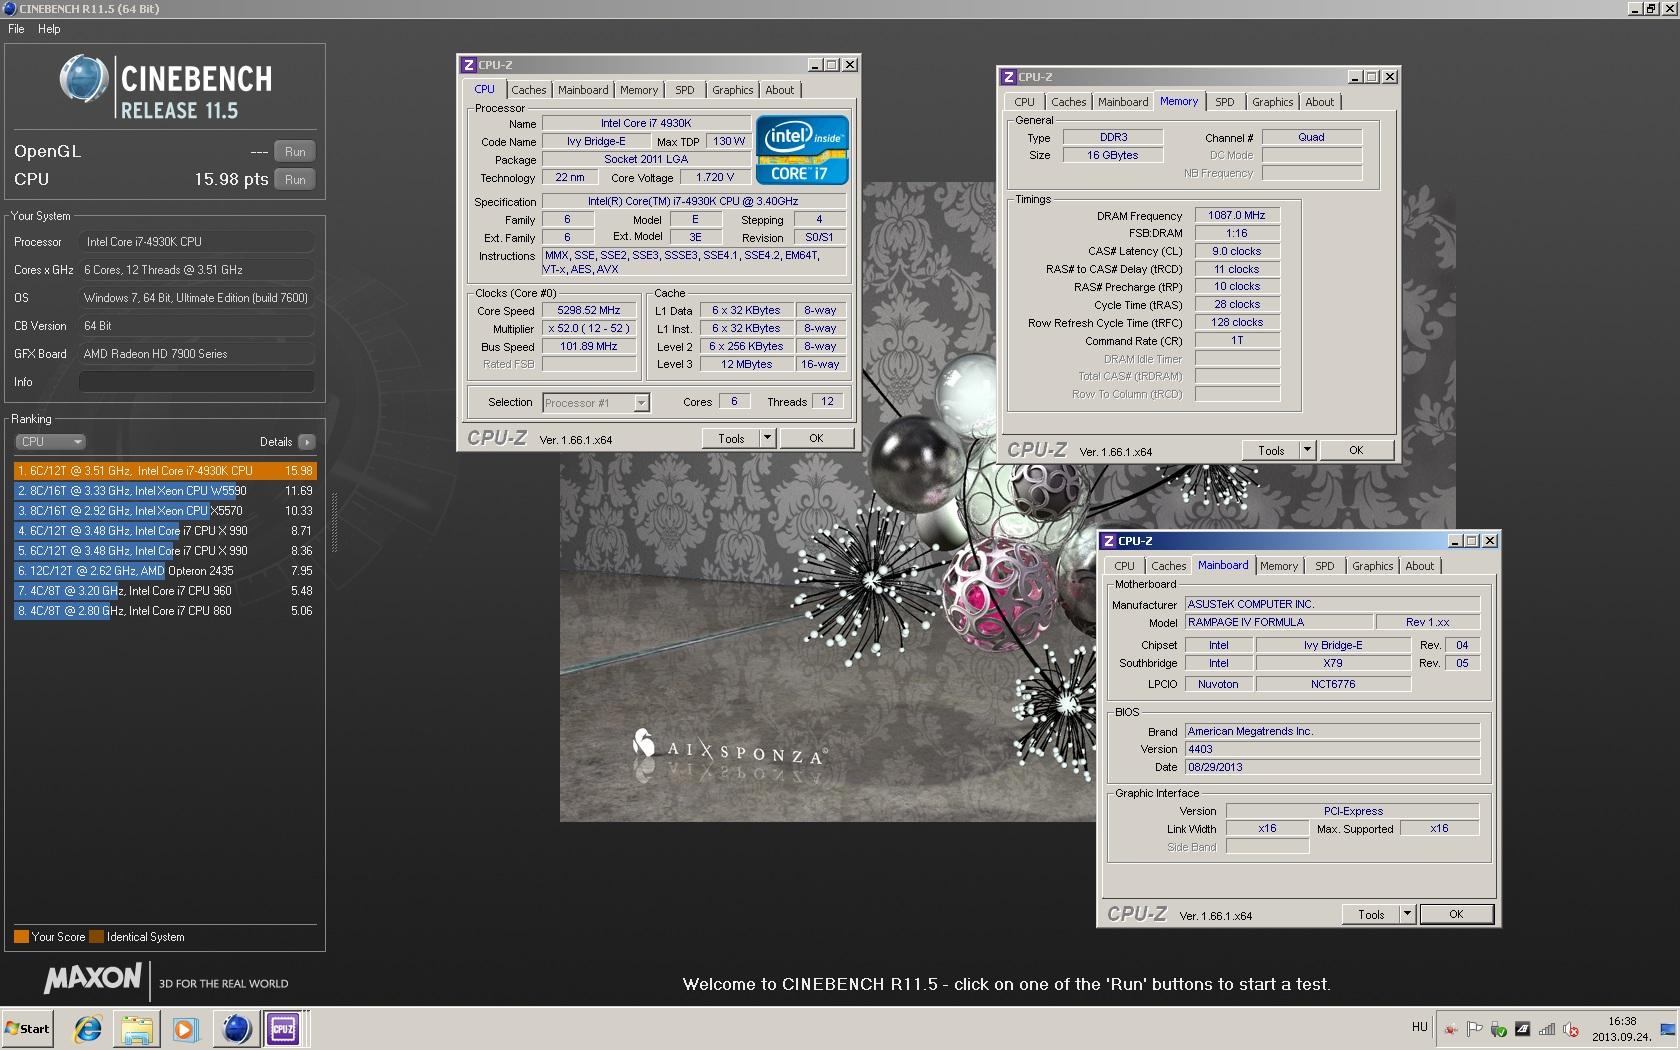This screenshot has width=1680, height=1050.
Task: Open Action Center flag tray icon
Action: (x=1474, y=1029)
